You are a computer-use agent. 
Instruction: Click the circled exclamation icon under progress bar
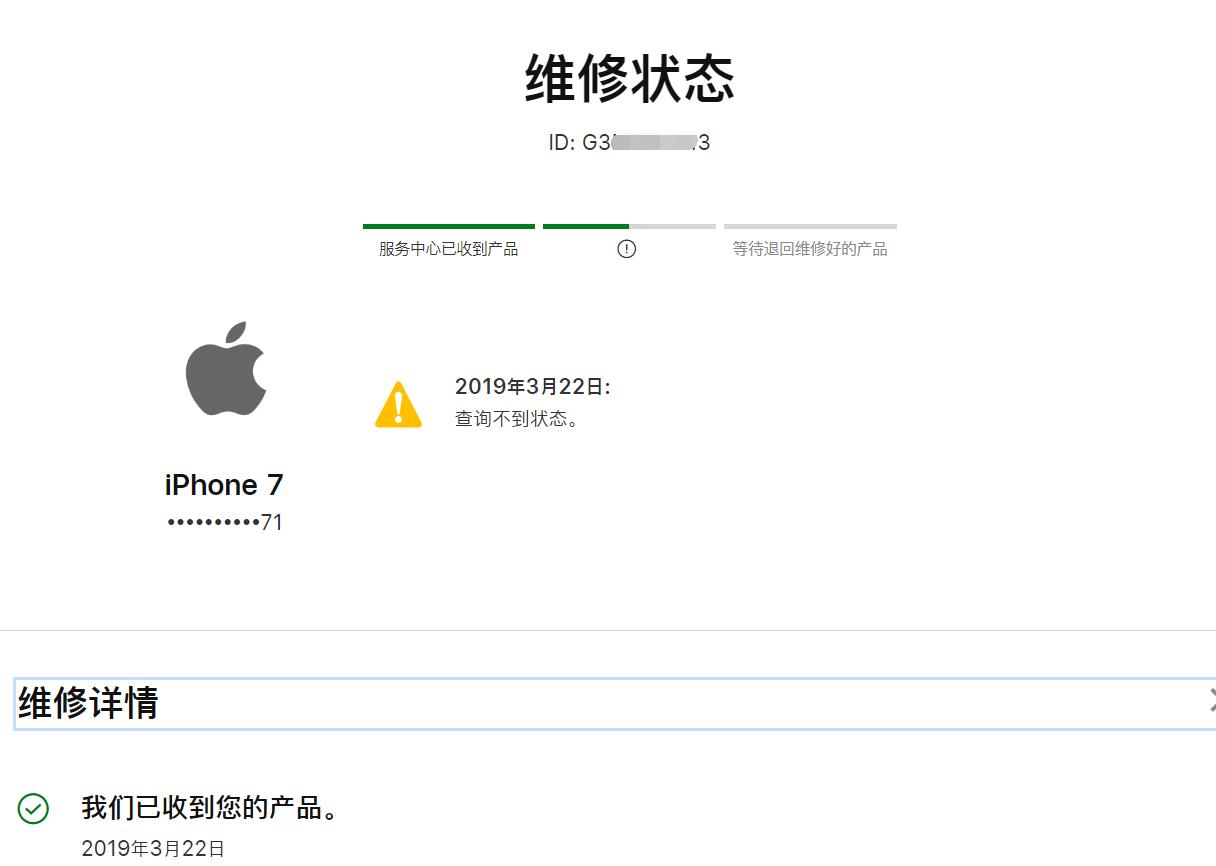click(x=627, y=249)
